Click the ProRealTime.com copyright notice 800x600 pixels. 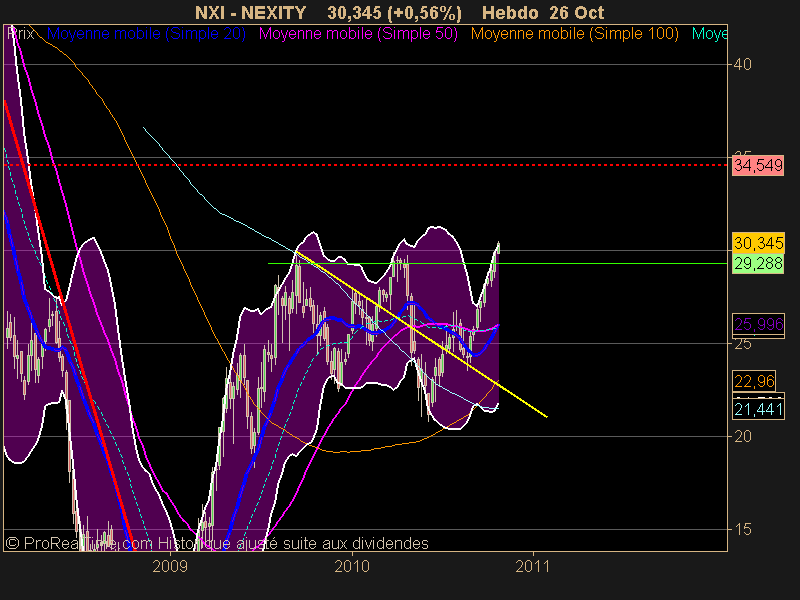click(x=216, y=543)
